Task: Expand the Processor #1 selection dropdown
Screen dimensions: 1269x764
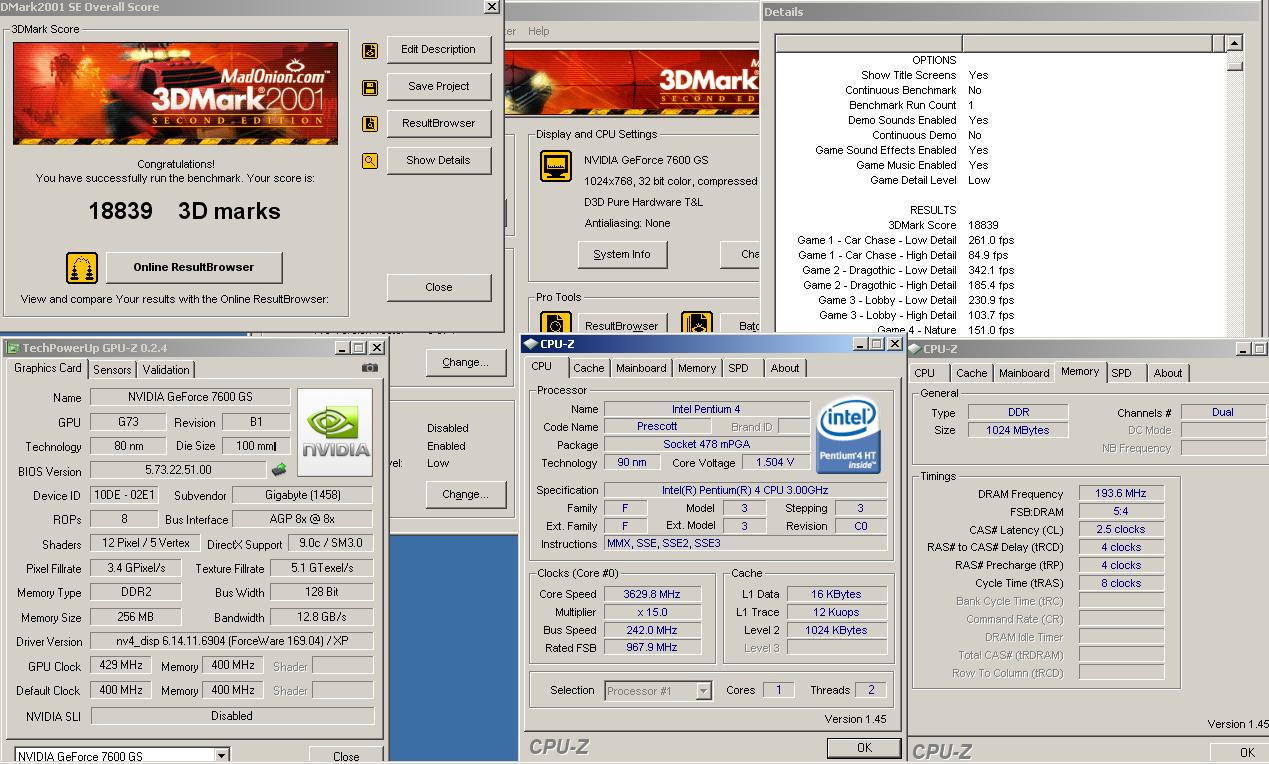Action: pyautogui.click(x=704, y=690)
